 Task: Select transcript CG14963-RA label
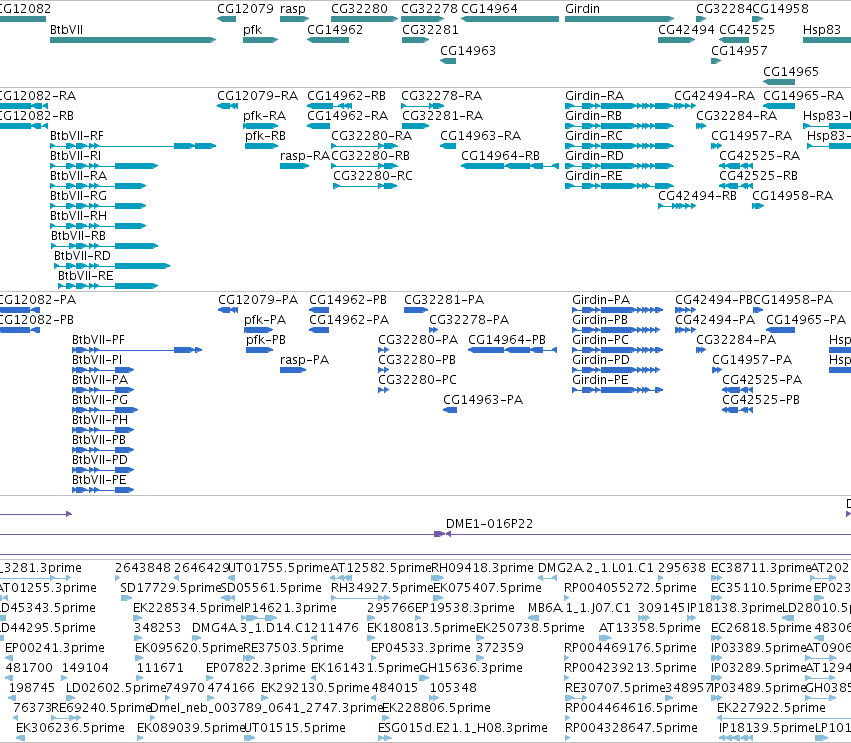(480, 136)
